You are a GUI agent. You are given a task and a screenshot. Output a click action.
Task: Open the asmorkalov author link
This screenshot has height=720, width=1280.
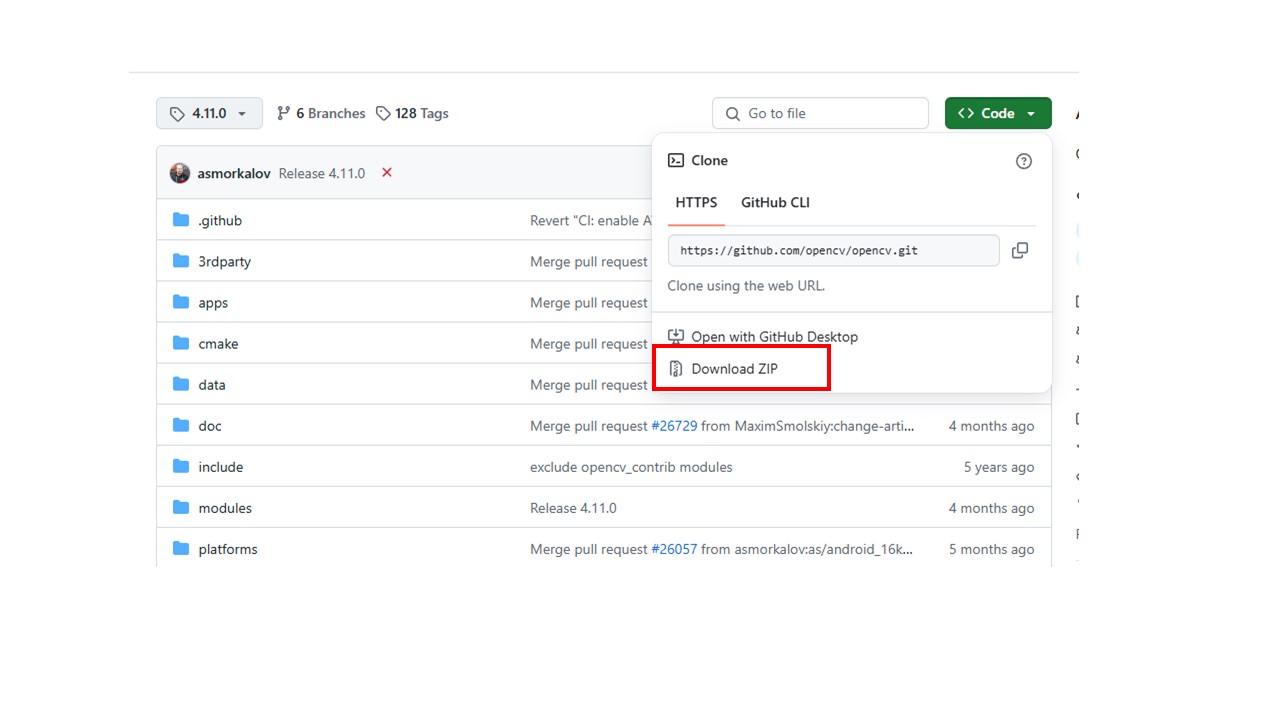[x=234, y=173]
